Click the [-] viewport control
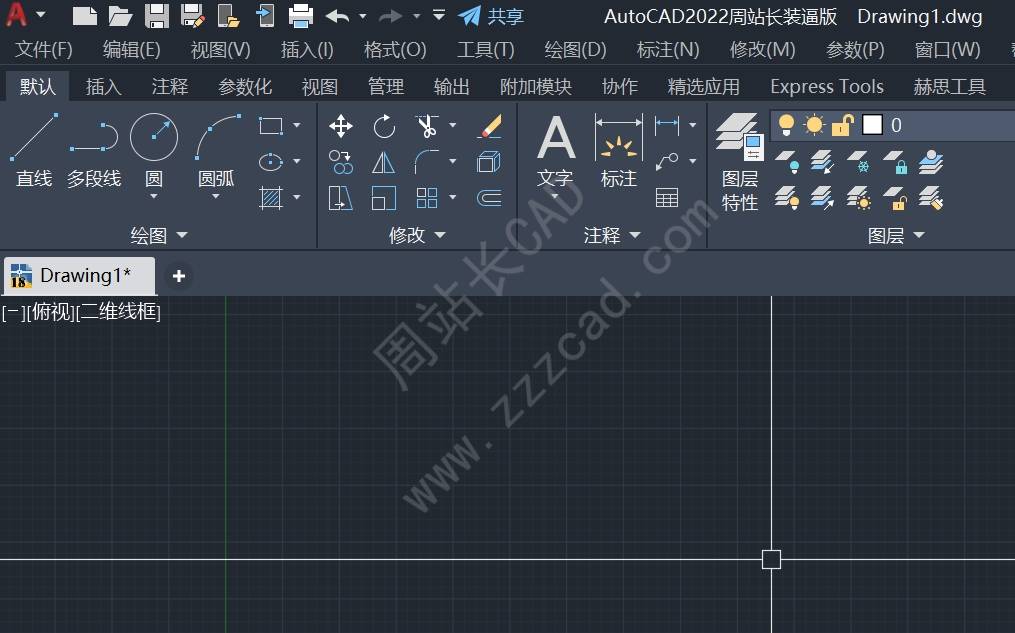1015x633 pixels. click(14, 312)
